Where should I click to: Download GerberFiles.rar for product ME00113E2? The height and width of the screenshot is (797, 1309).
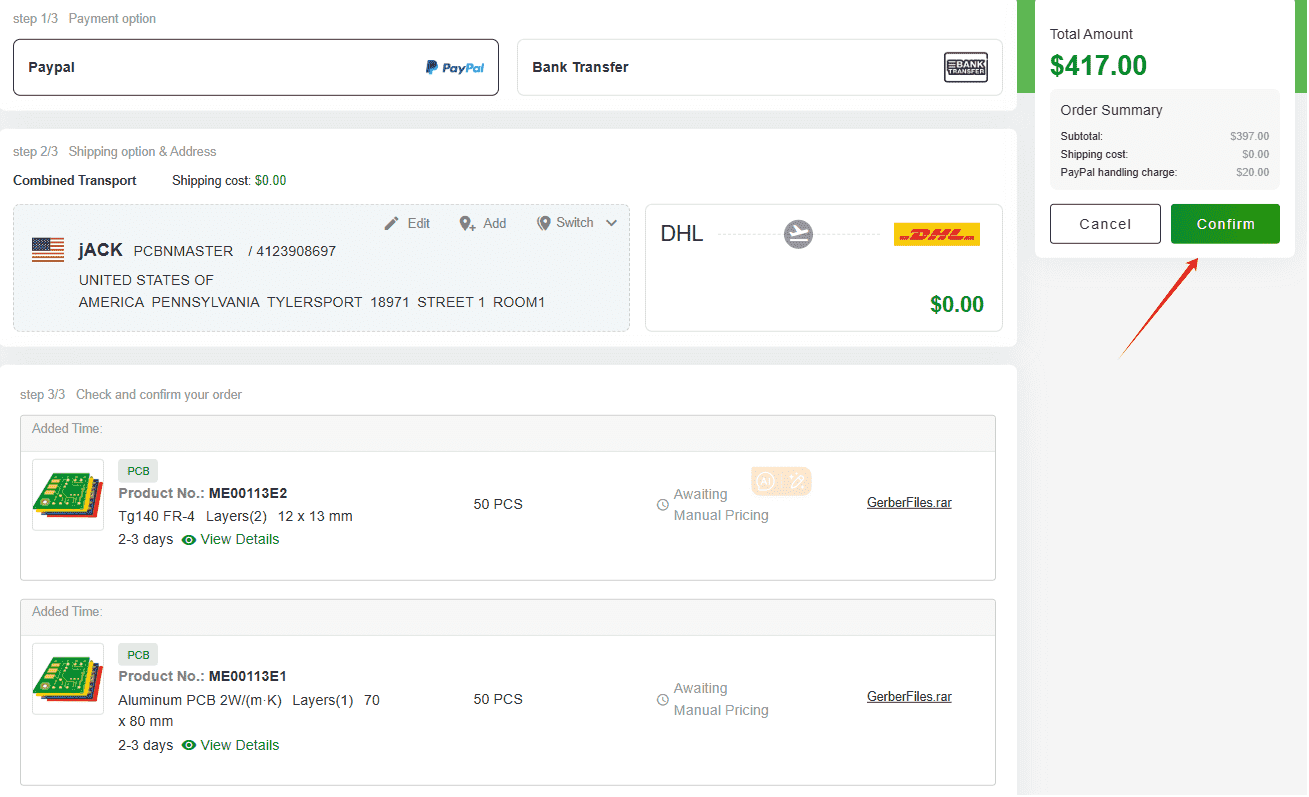pyautogui.click(x=908, y=502)
